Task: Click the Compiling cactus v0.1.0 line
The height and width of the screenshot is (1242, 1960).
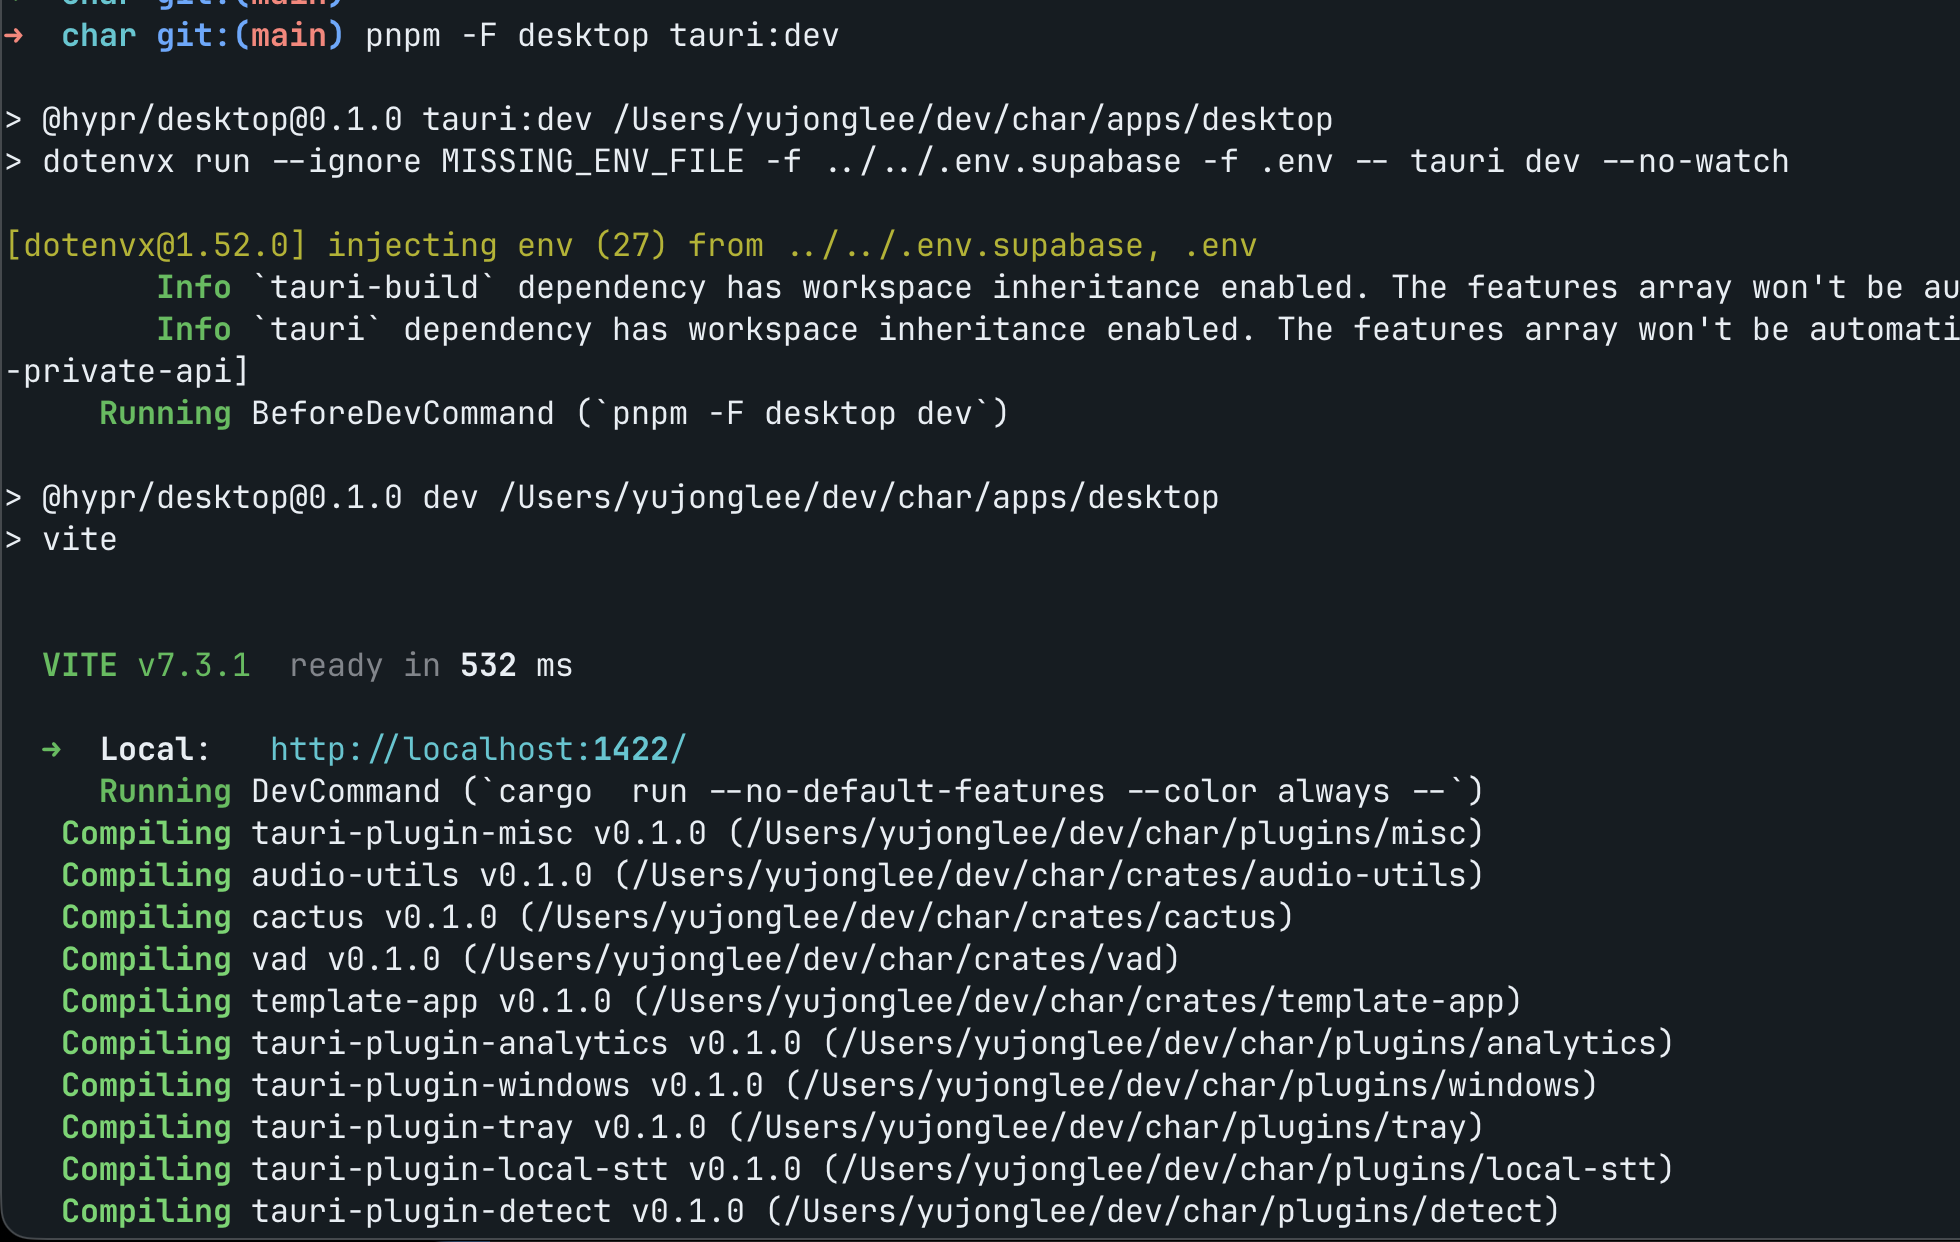Action: [x=677, y=917]
